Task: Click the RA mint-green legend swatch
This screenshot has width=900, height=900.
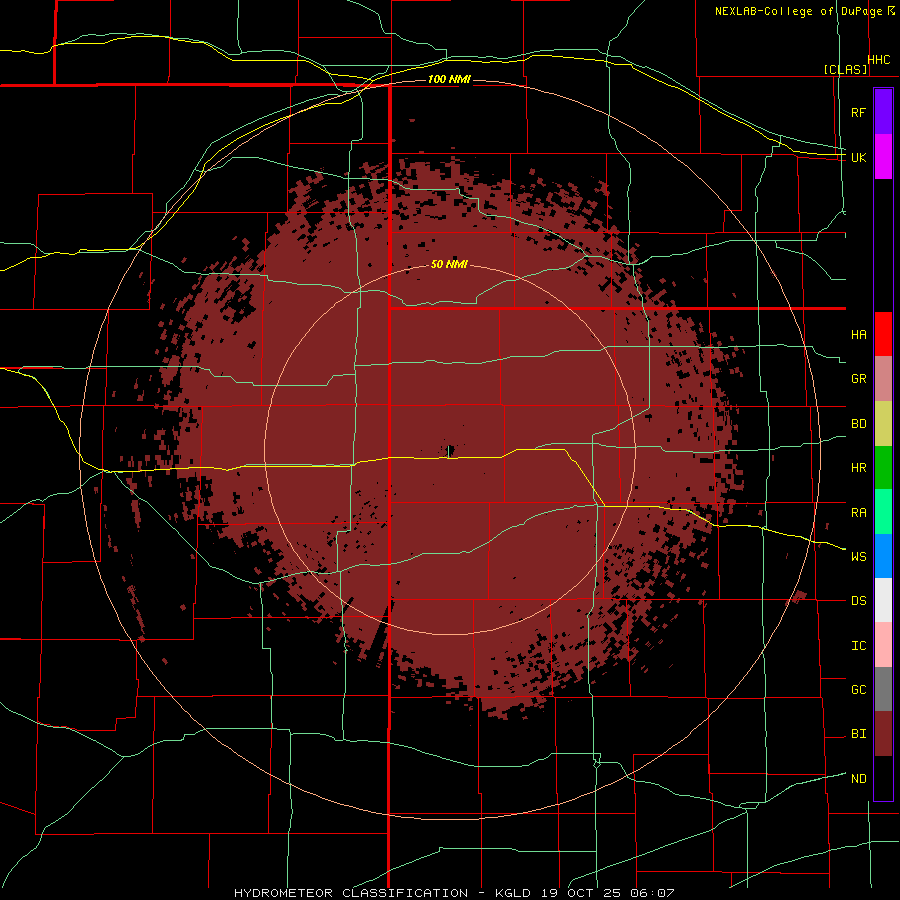Action: click(x=883, y=512)
